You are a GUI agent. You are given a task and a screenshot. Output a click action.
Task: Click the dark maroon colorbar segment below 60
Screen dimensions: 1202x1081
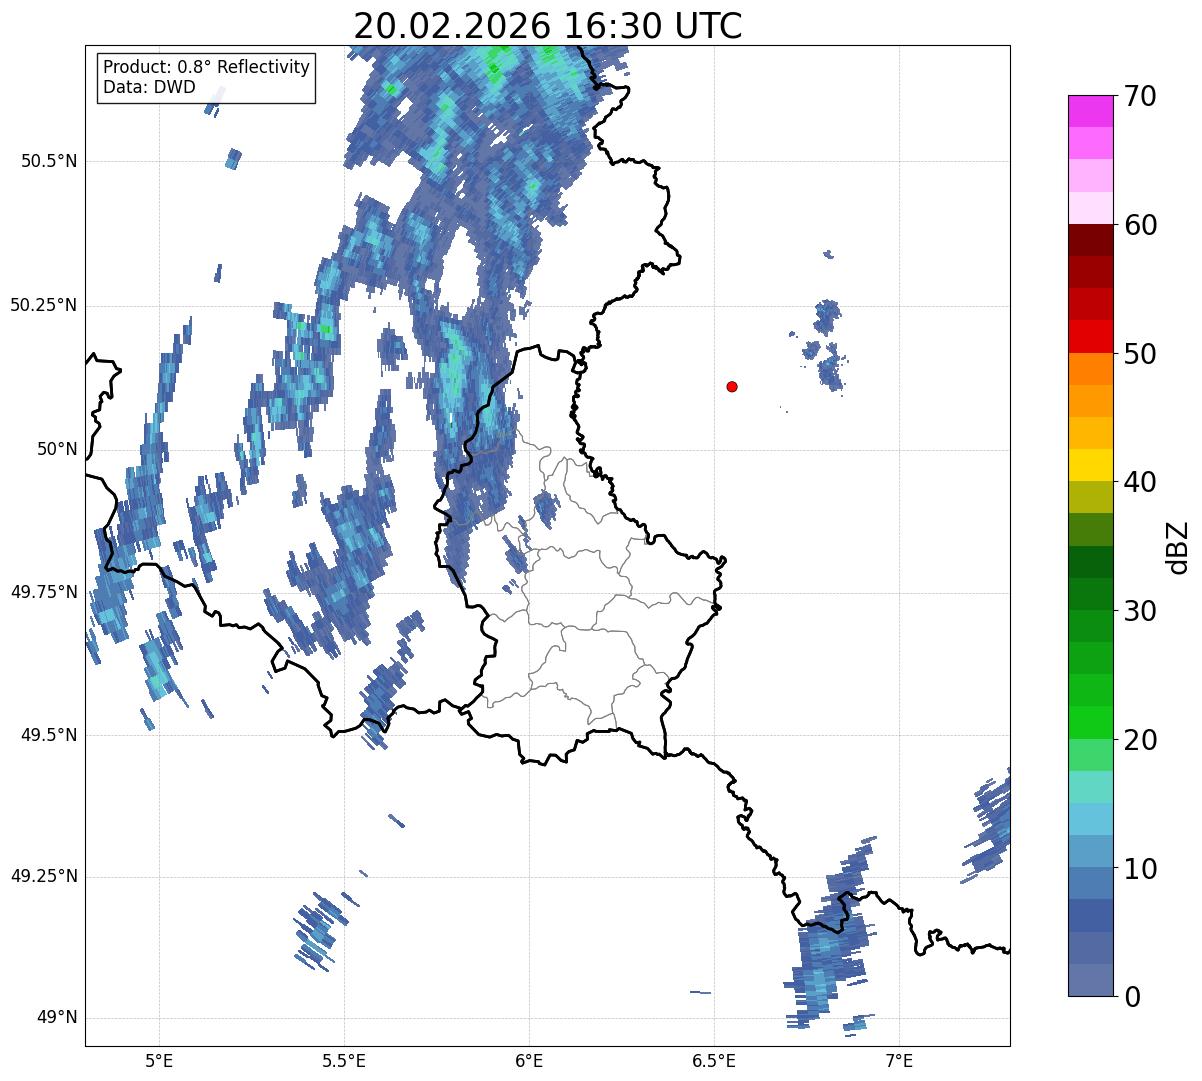coord(1091,240)
